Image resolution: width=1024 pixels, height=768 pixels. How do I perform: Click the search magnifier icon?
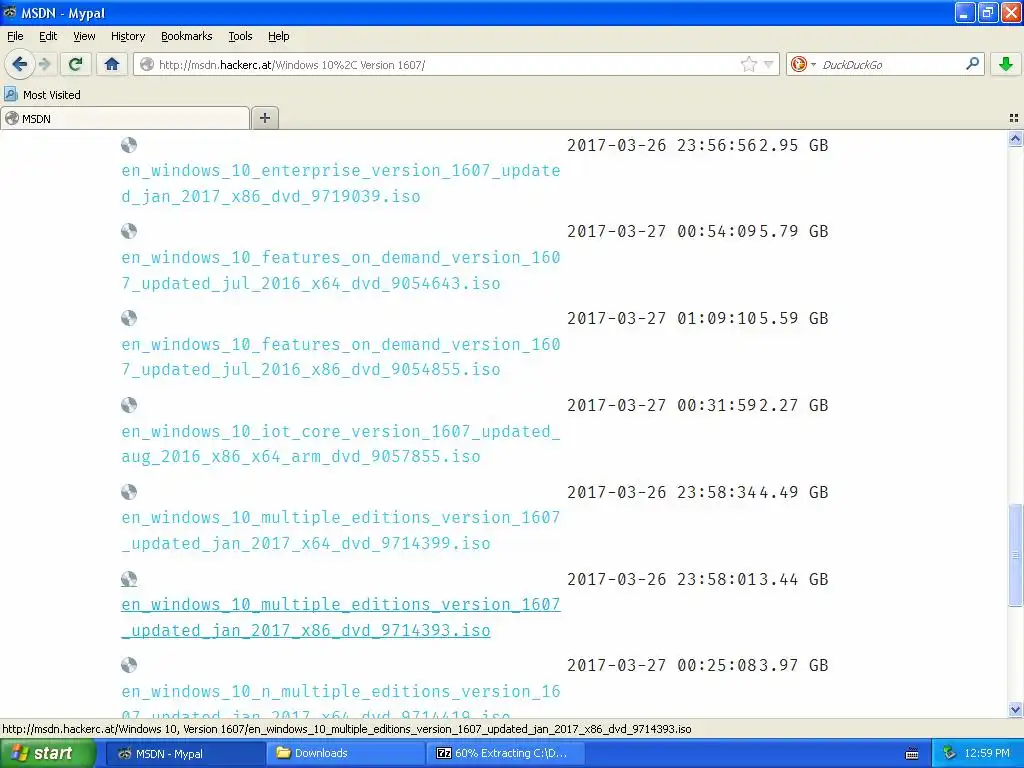coord(972,64)
